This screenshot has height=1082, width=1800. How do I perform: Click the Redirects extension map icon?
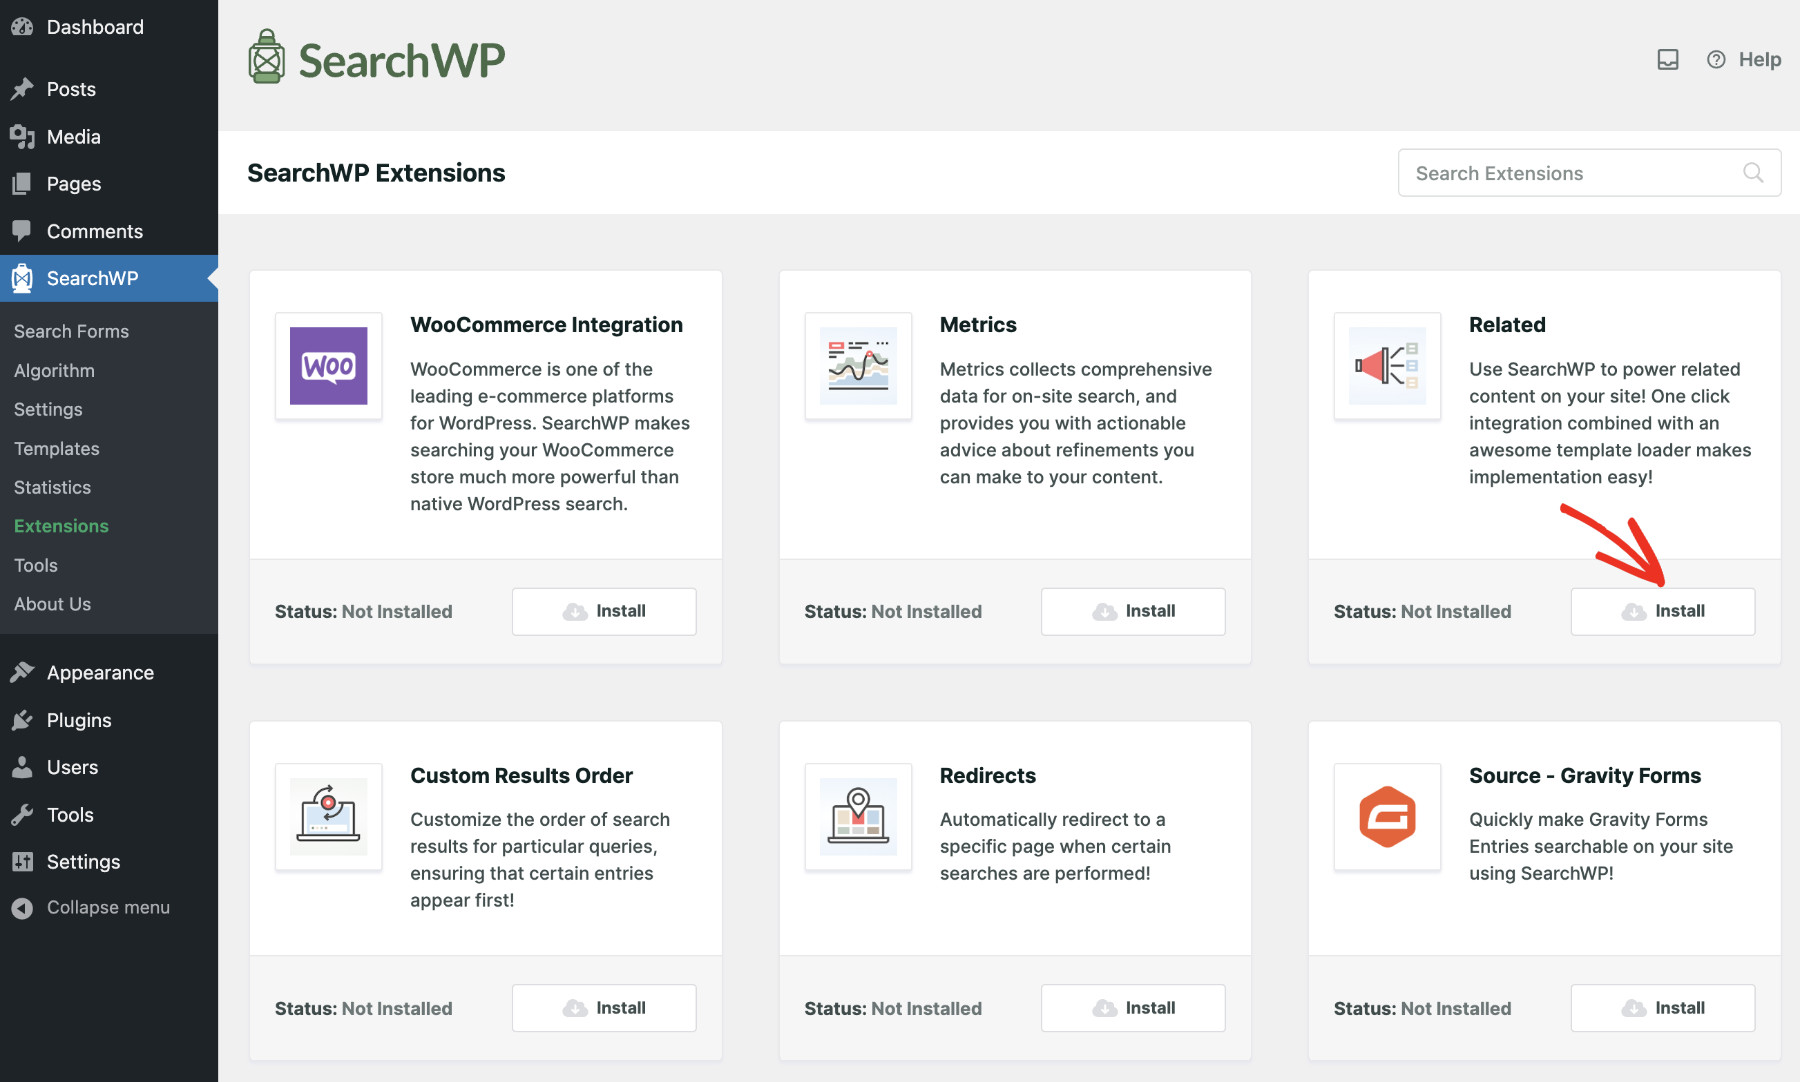(858, 817)
